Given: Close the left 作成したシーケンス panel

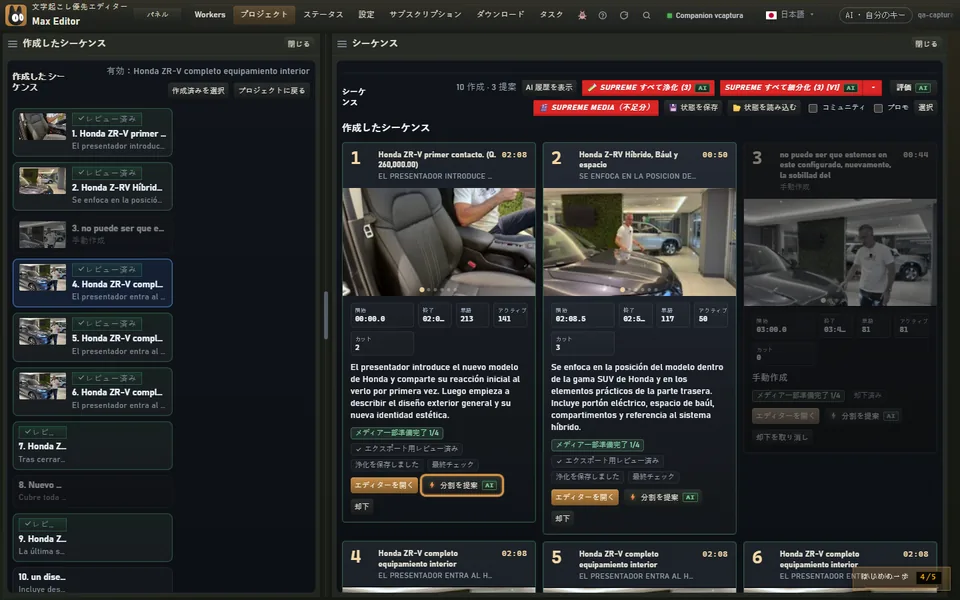Looking at the screenshot, I should [x=299, y=44].
